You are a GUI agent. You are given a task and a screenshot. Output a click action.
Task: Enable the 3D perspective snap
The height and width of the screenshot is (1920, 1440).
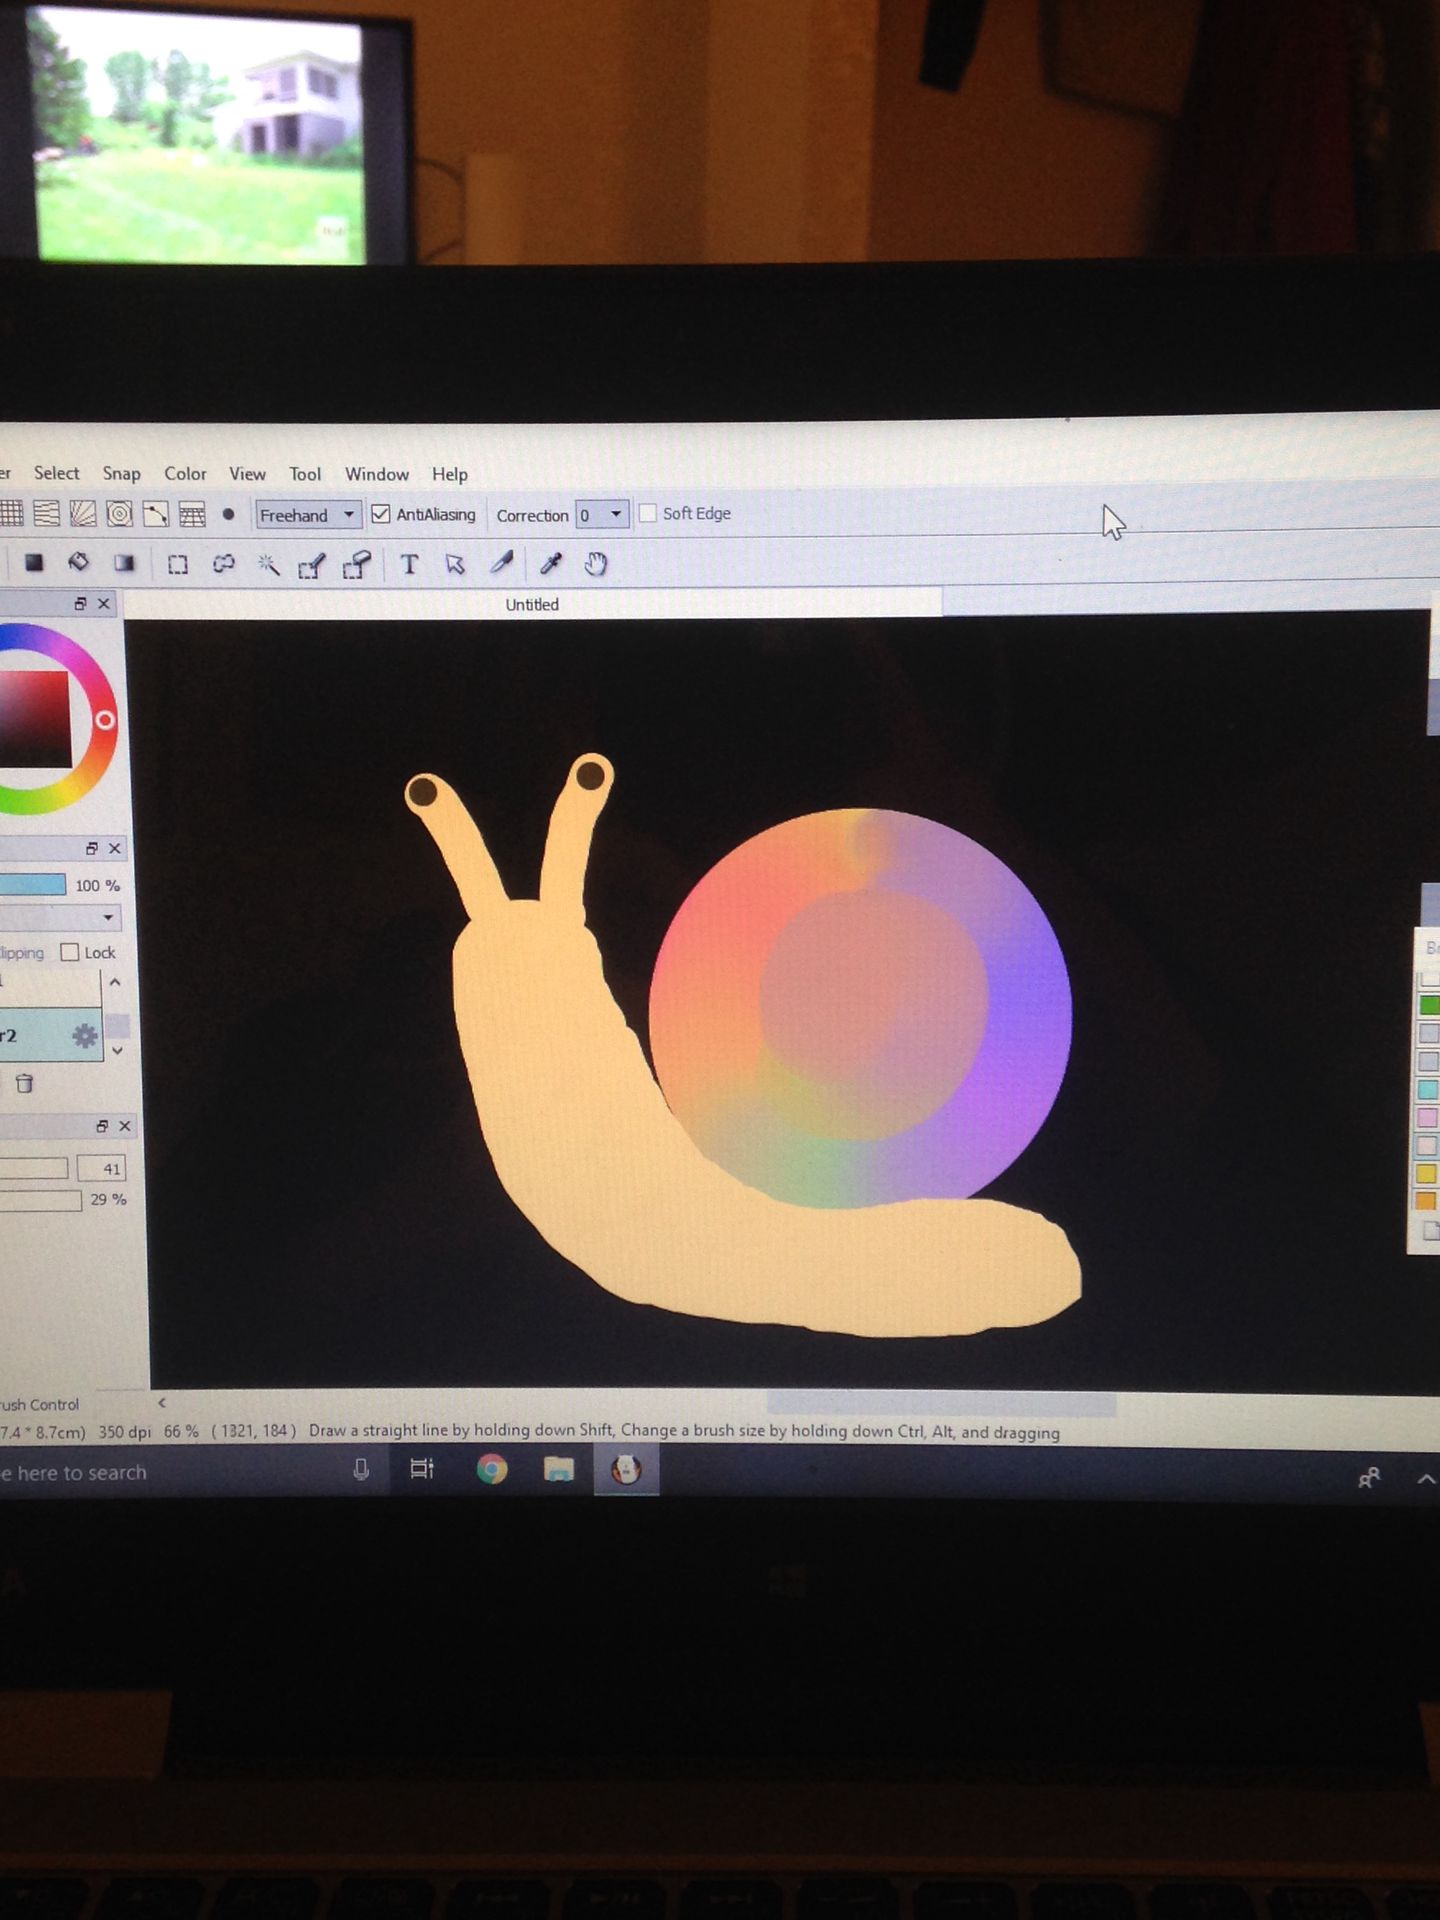(192, 514)
